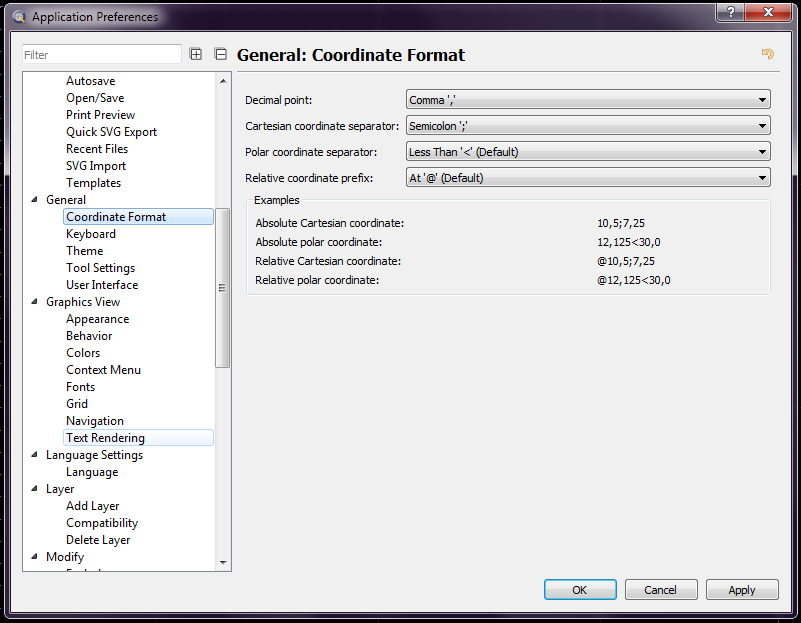This screenshot has width=801, height=623.
Task: Click in the Filter search field
Action: click(102, 55)
